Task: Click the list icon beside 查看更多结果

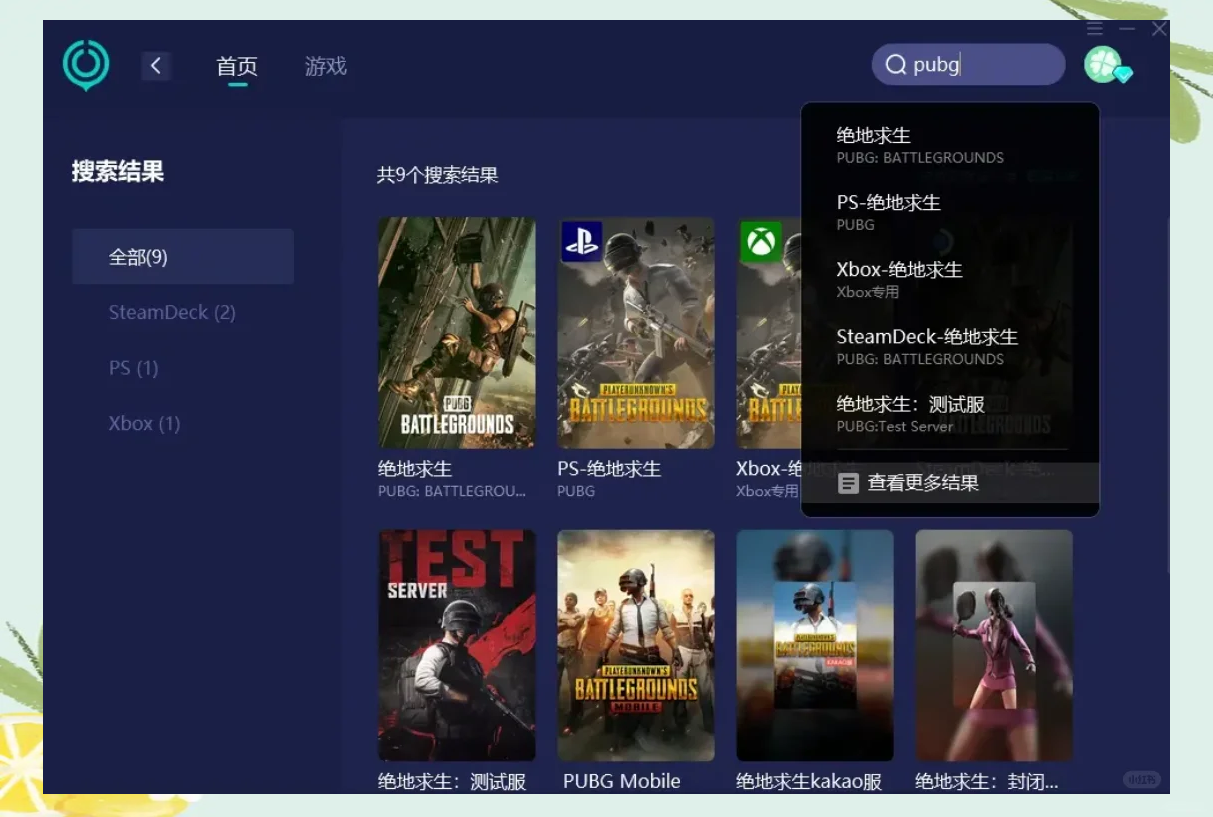Action: pos(848,484)
